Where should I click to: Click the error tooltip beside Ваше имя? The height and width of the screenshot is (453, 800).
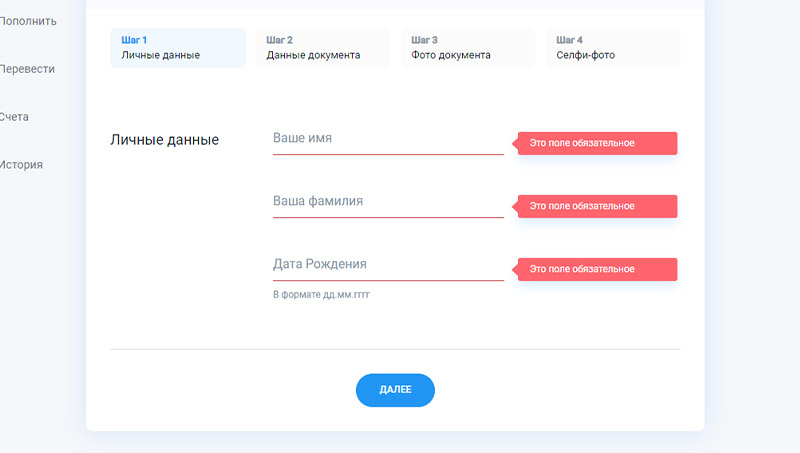coord(597,144)
